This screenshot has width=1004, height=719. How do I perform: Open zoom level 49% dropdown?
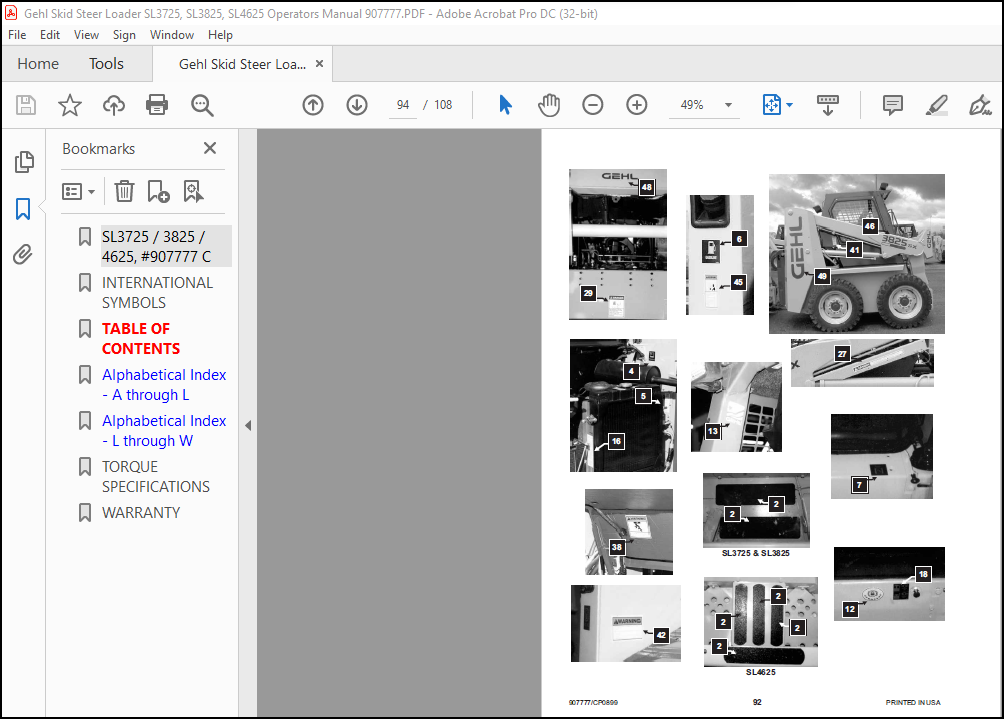coord(728,105)
